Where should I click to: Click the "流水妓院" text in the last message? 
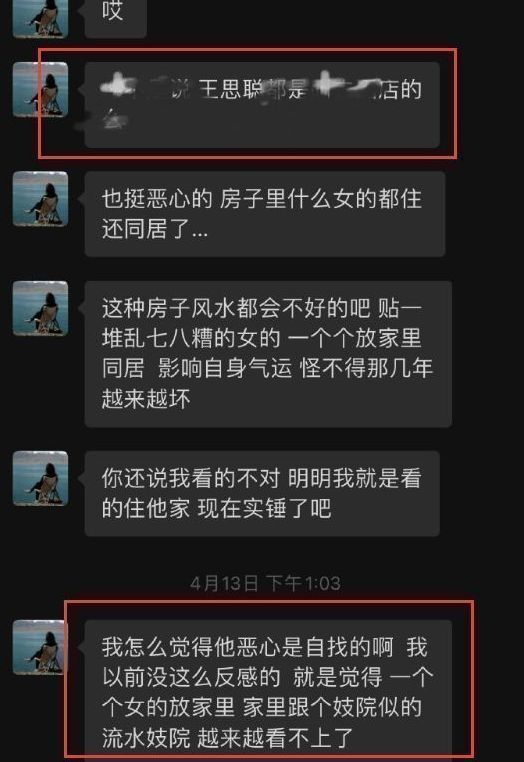[x=146, y=738]
